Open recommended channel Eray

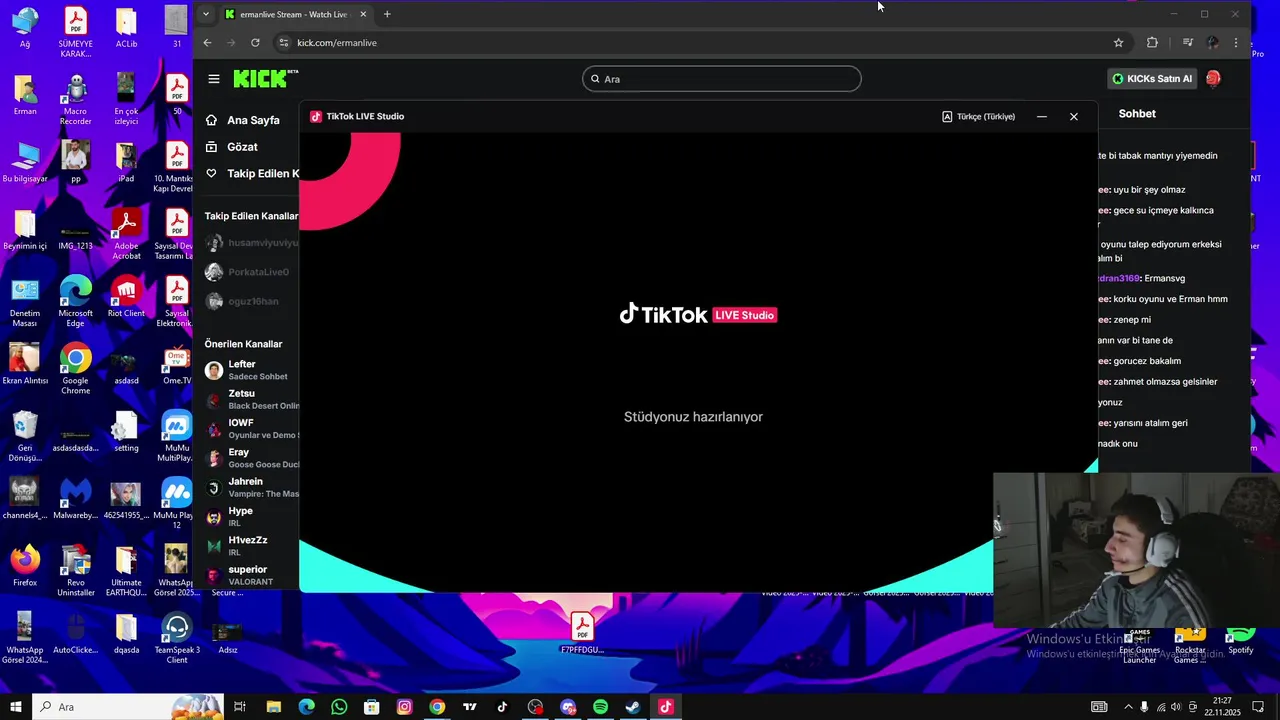[x=251, y=458]
